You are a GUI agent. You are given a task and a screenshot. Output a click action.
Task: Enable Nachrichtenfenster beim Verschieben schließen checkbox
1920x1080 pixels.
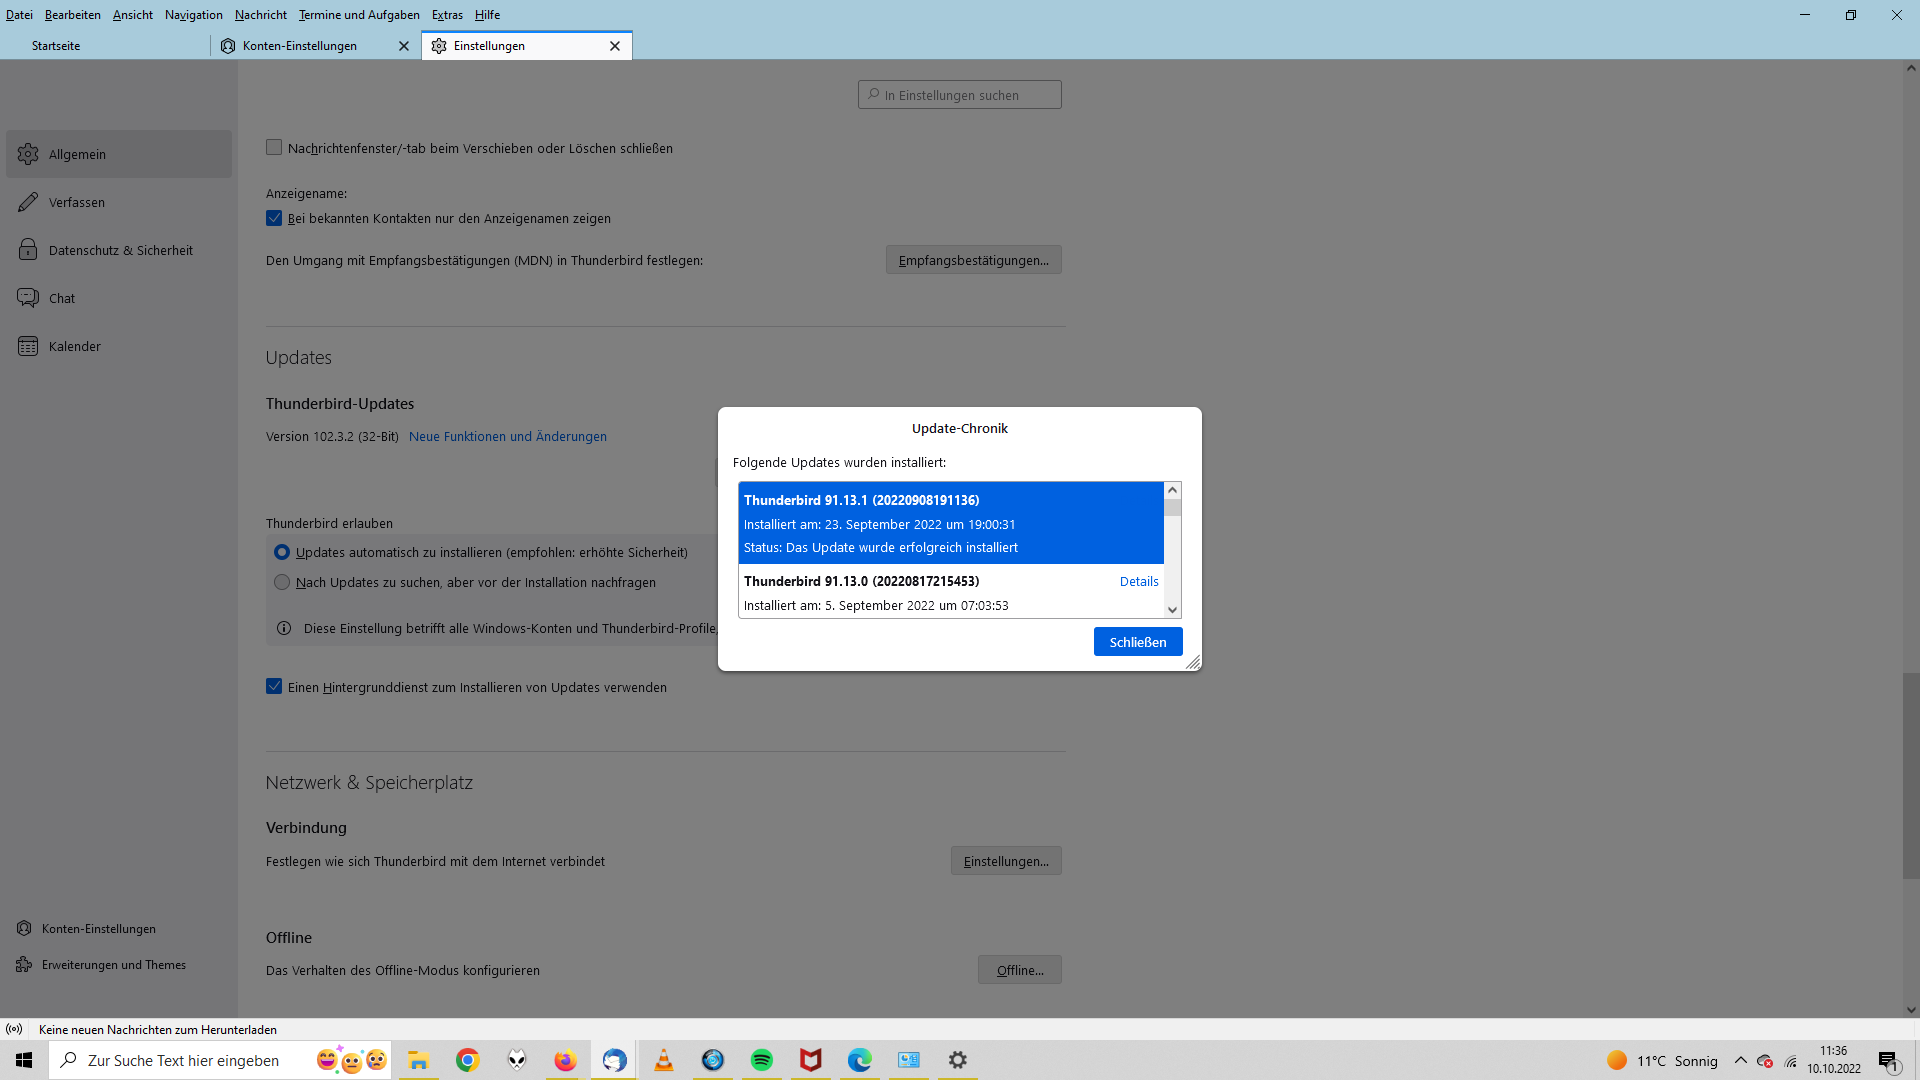pos(274,148)
